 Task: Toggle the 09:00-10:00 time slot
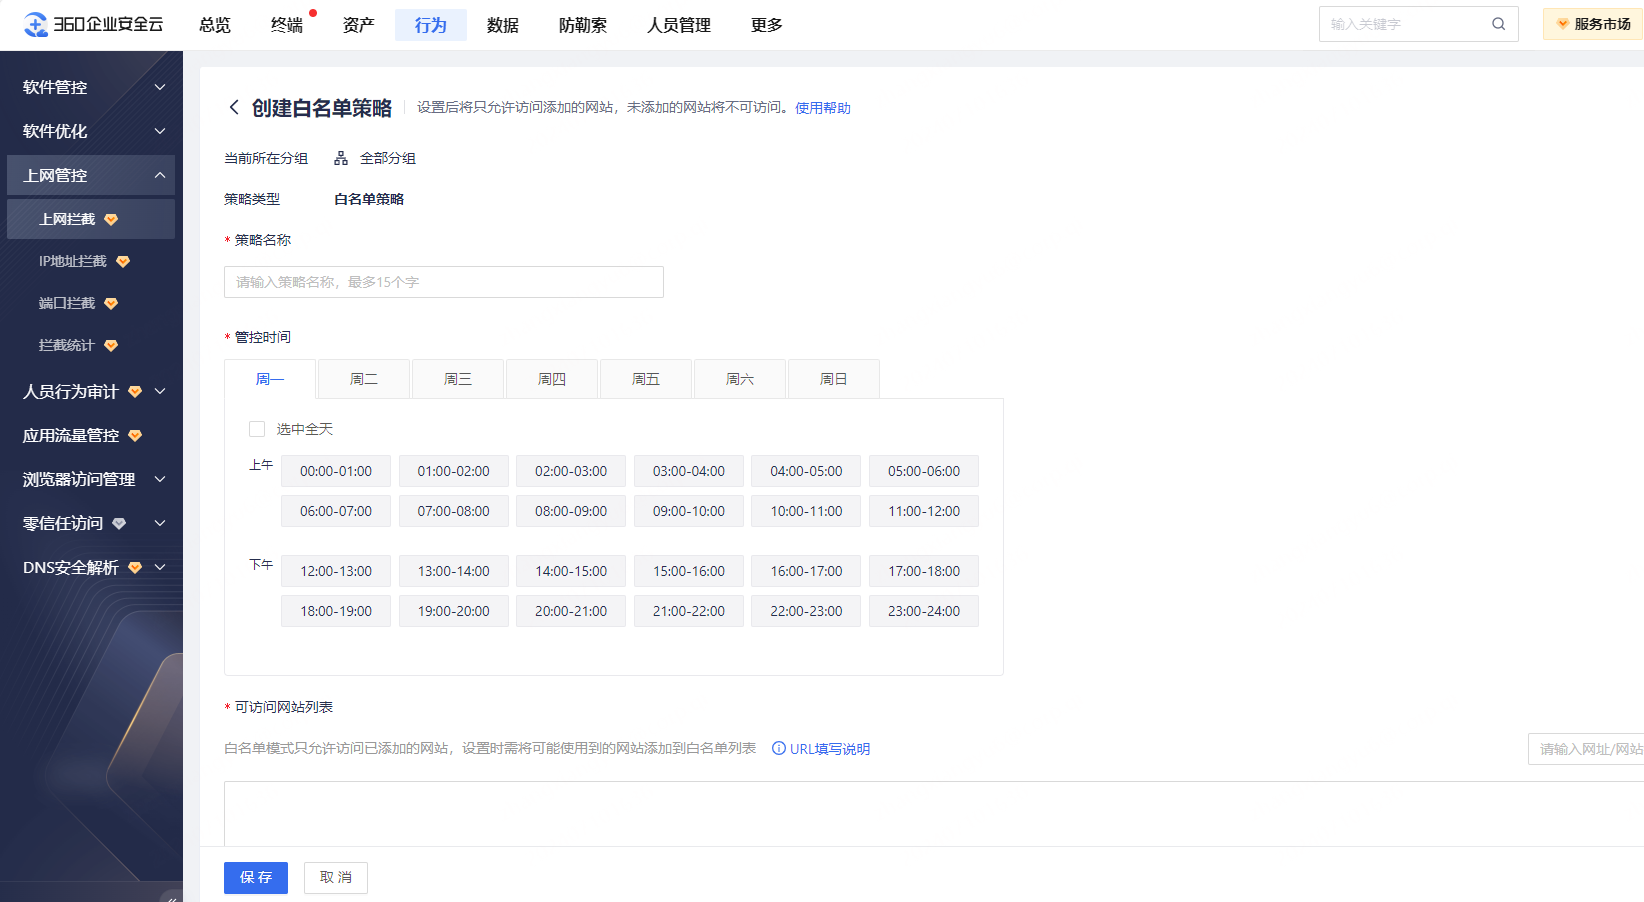688,511
